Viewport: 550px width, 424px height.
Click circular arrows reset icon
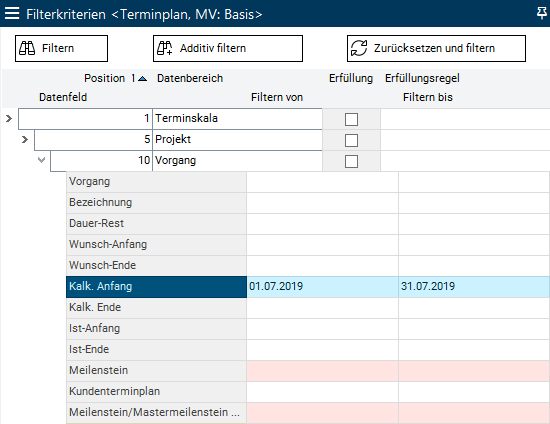(x=359, y=48)
